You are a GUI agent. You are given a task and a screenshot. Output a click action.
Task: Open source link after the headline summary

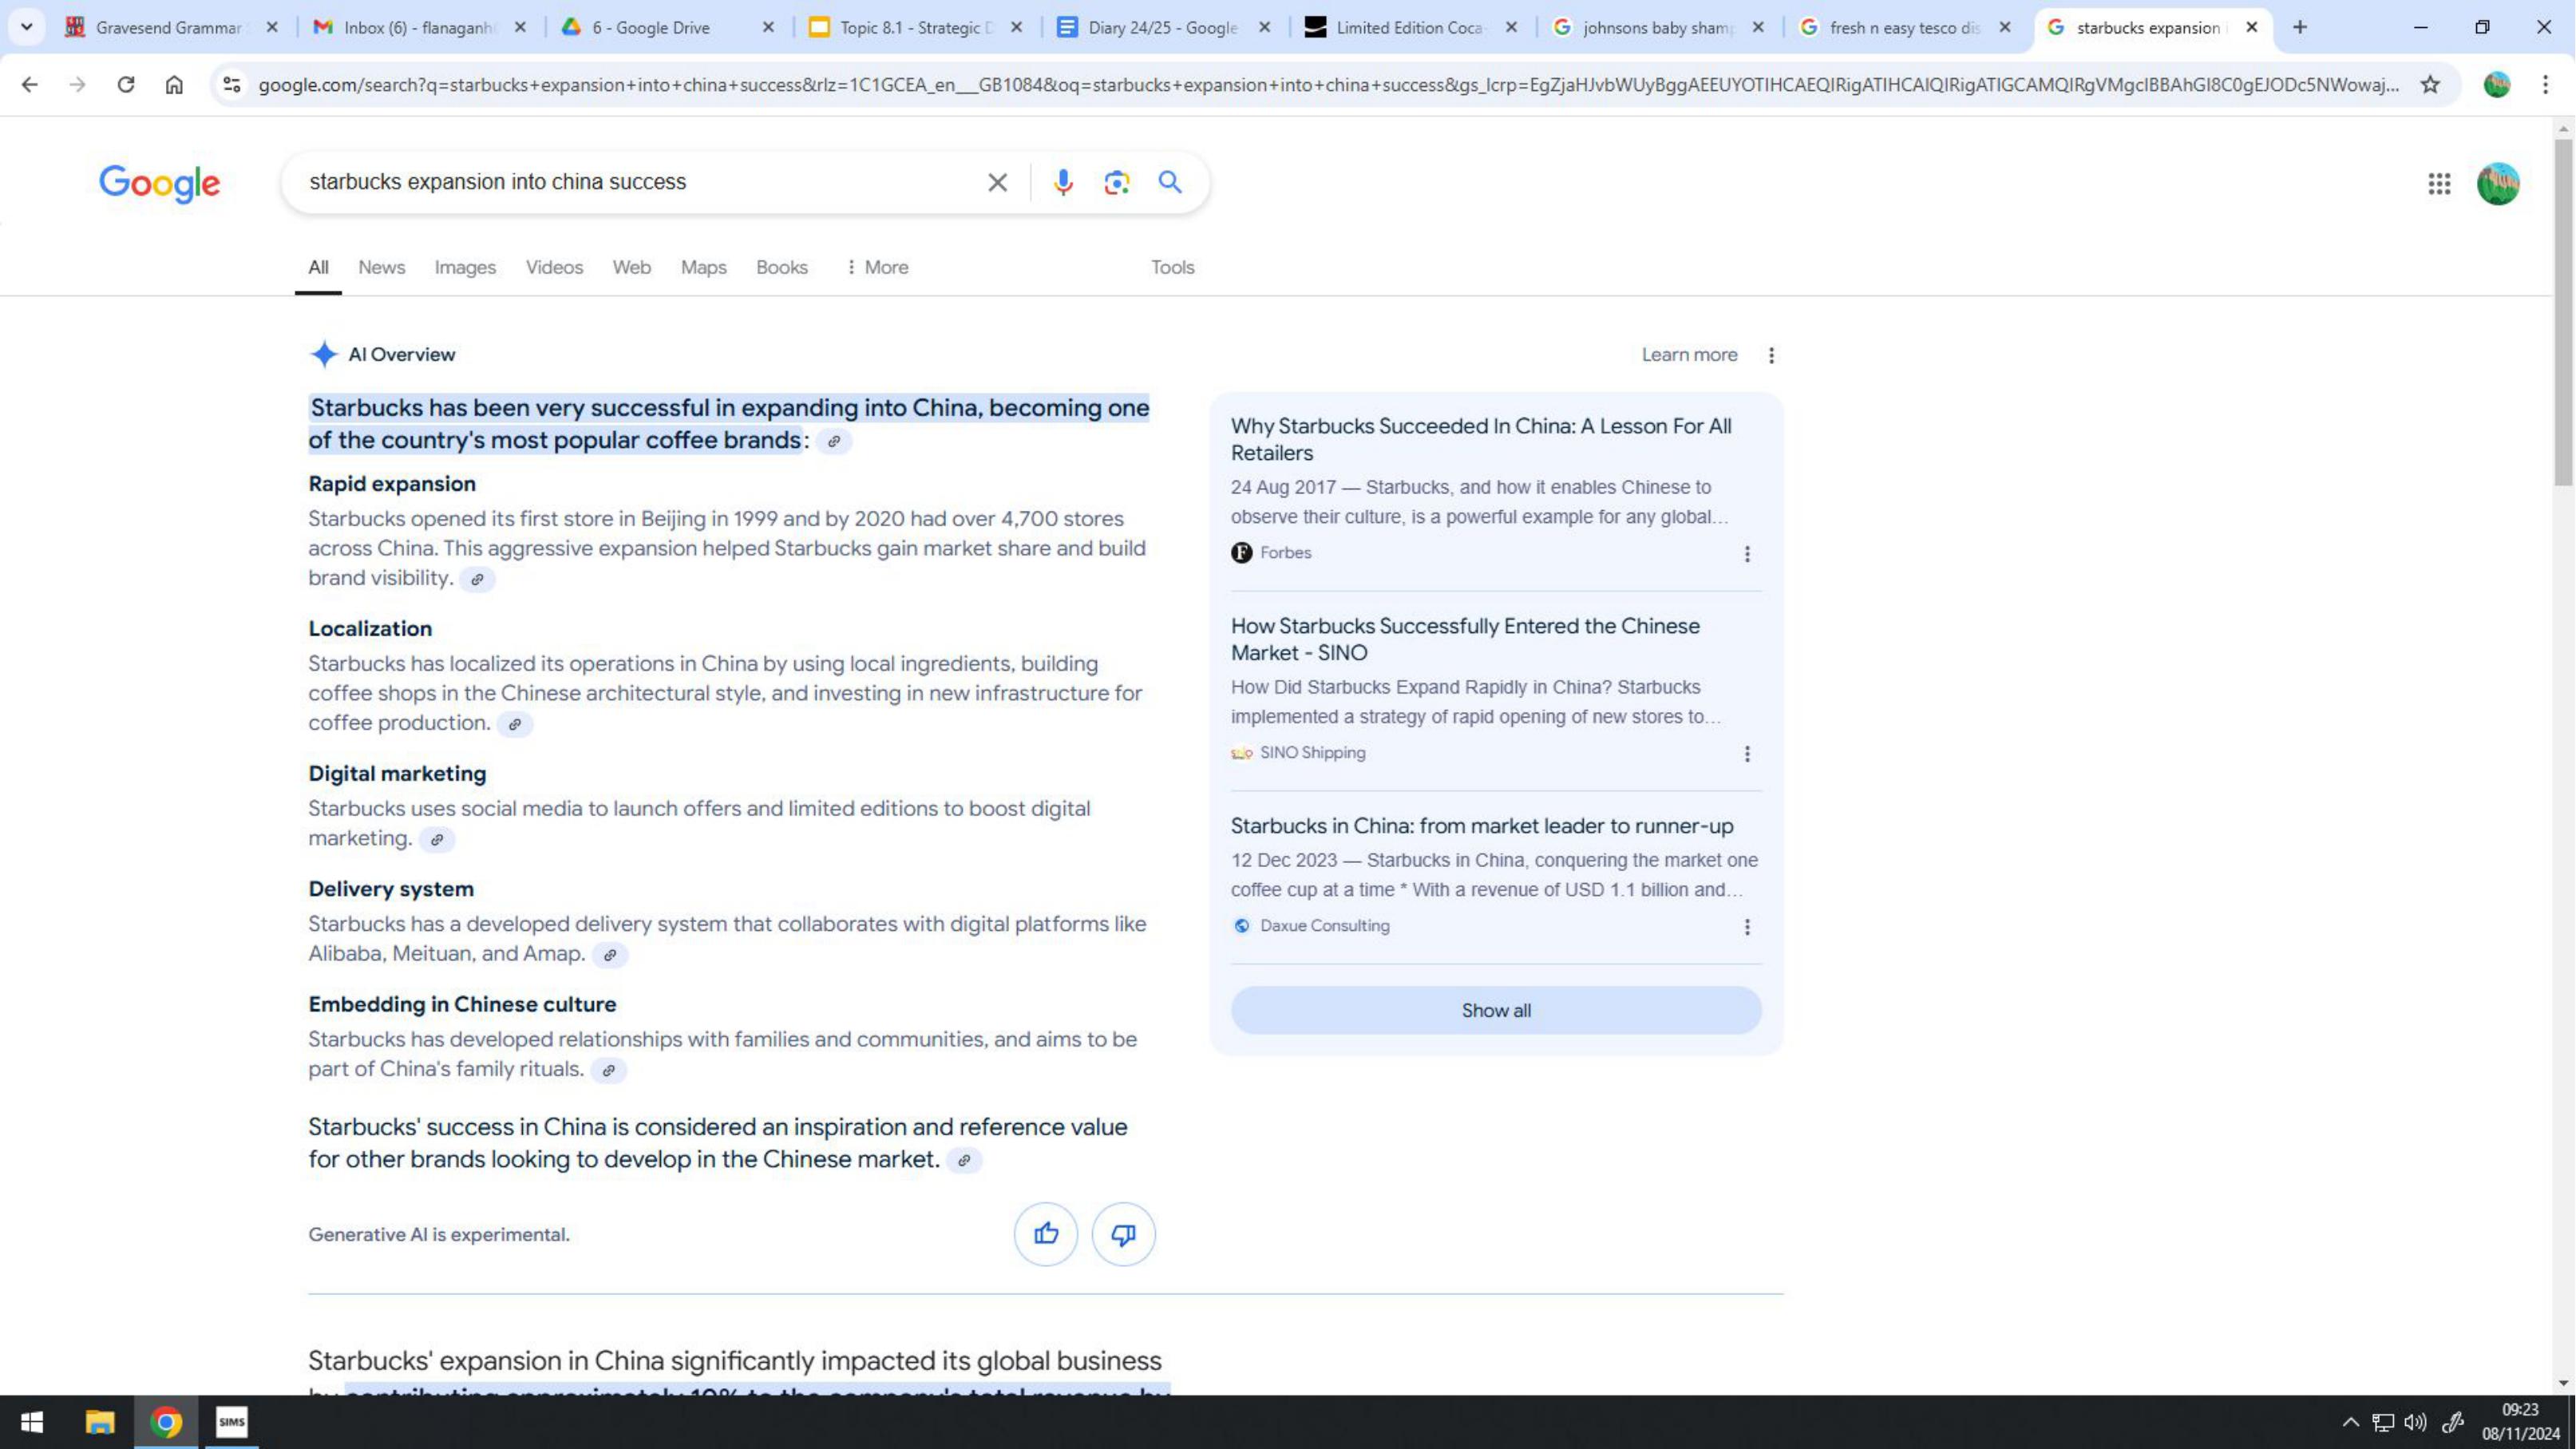coord(834,441)
